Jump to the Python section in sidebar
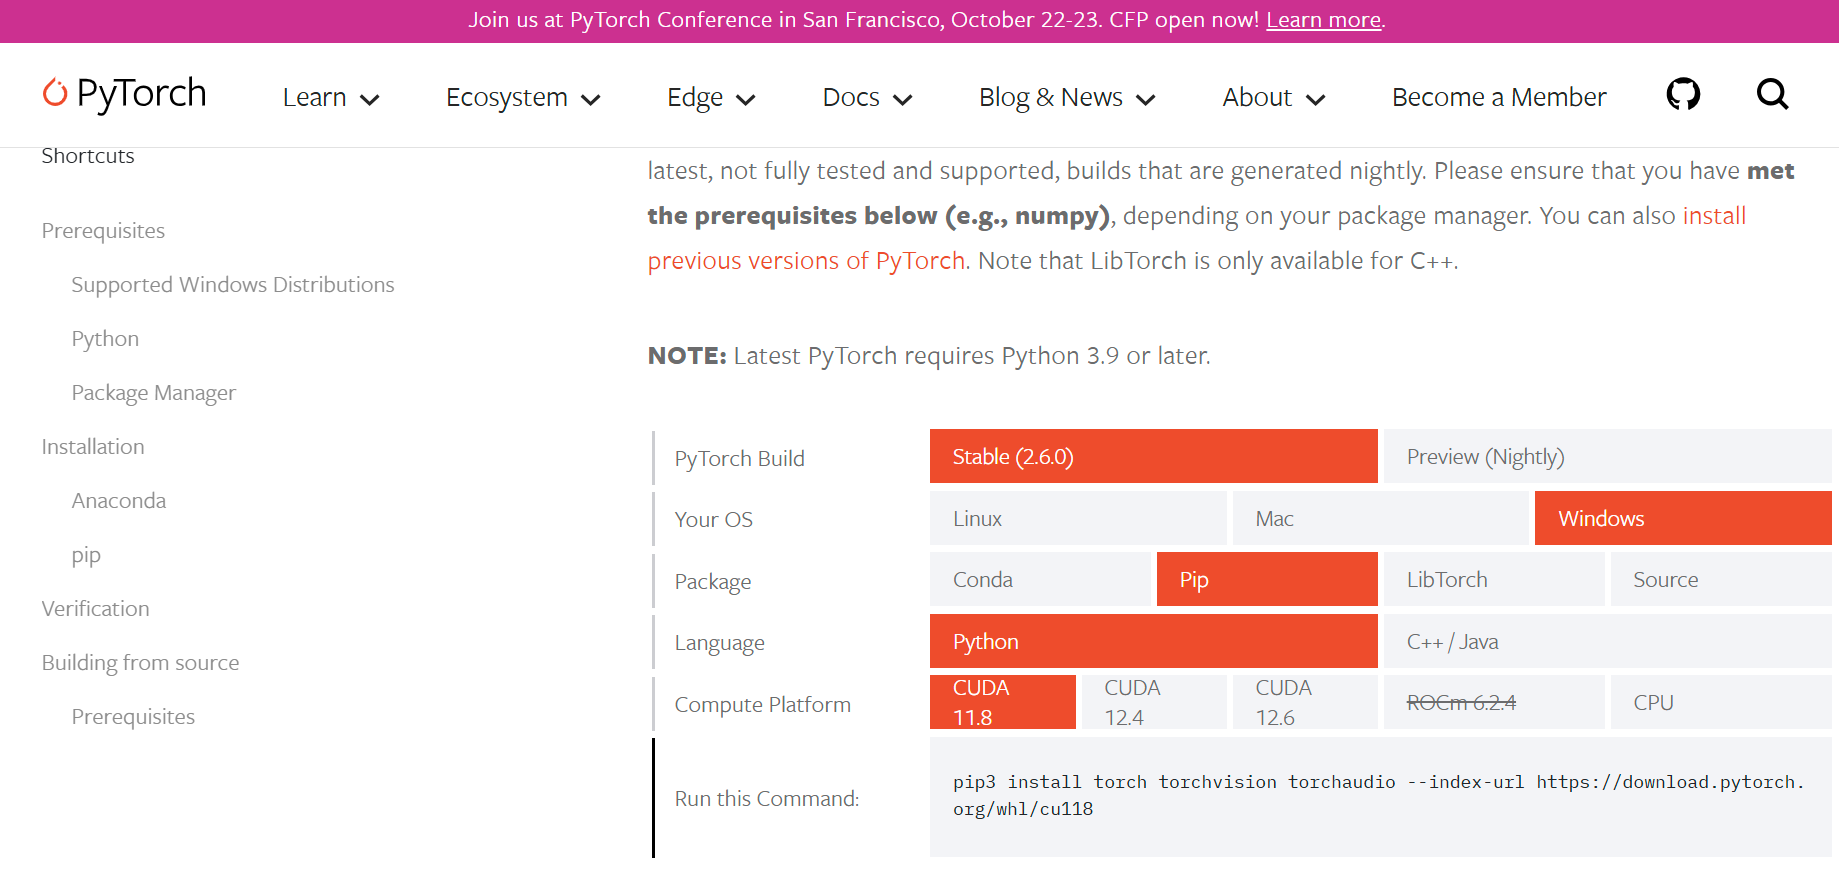 105,339
